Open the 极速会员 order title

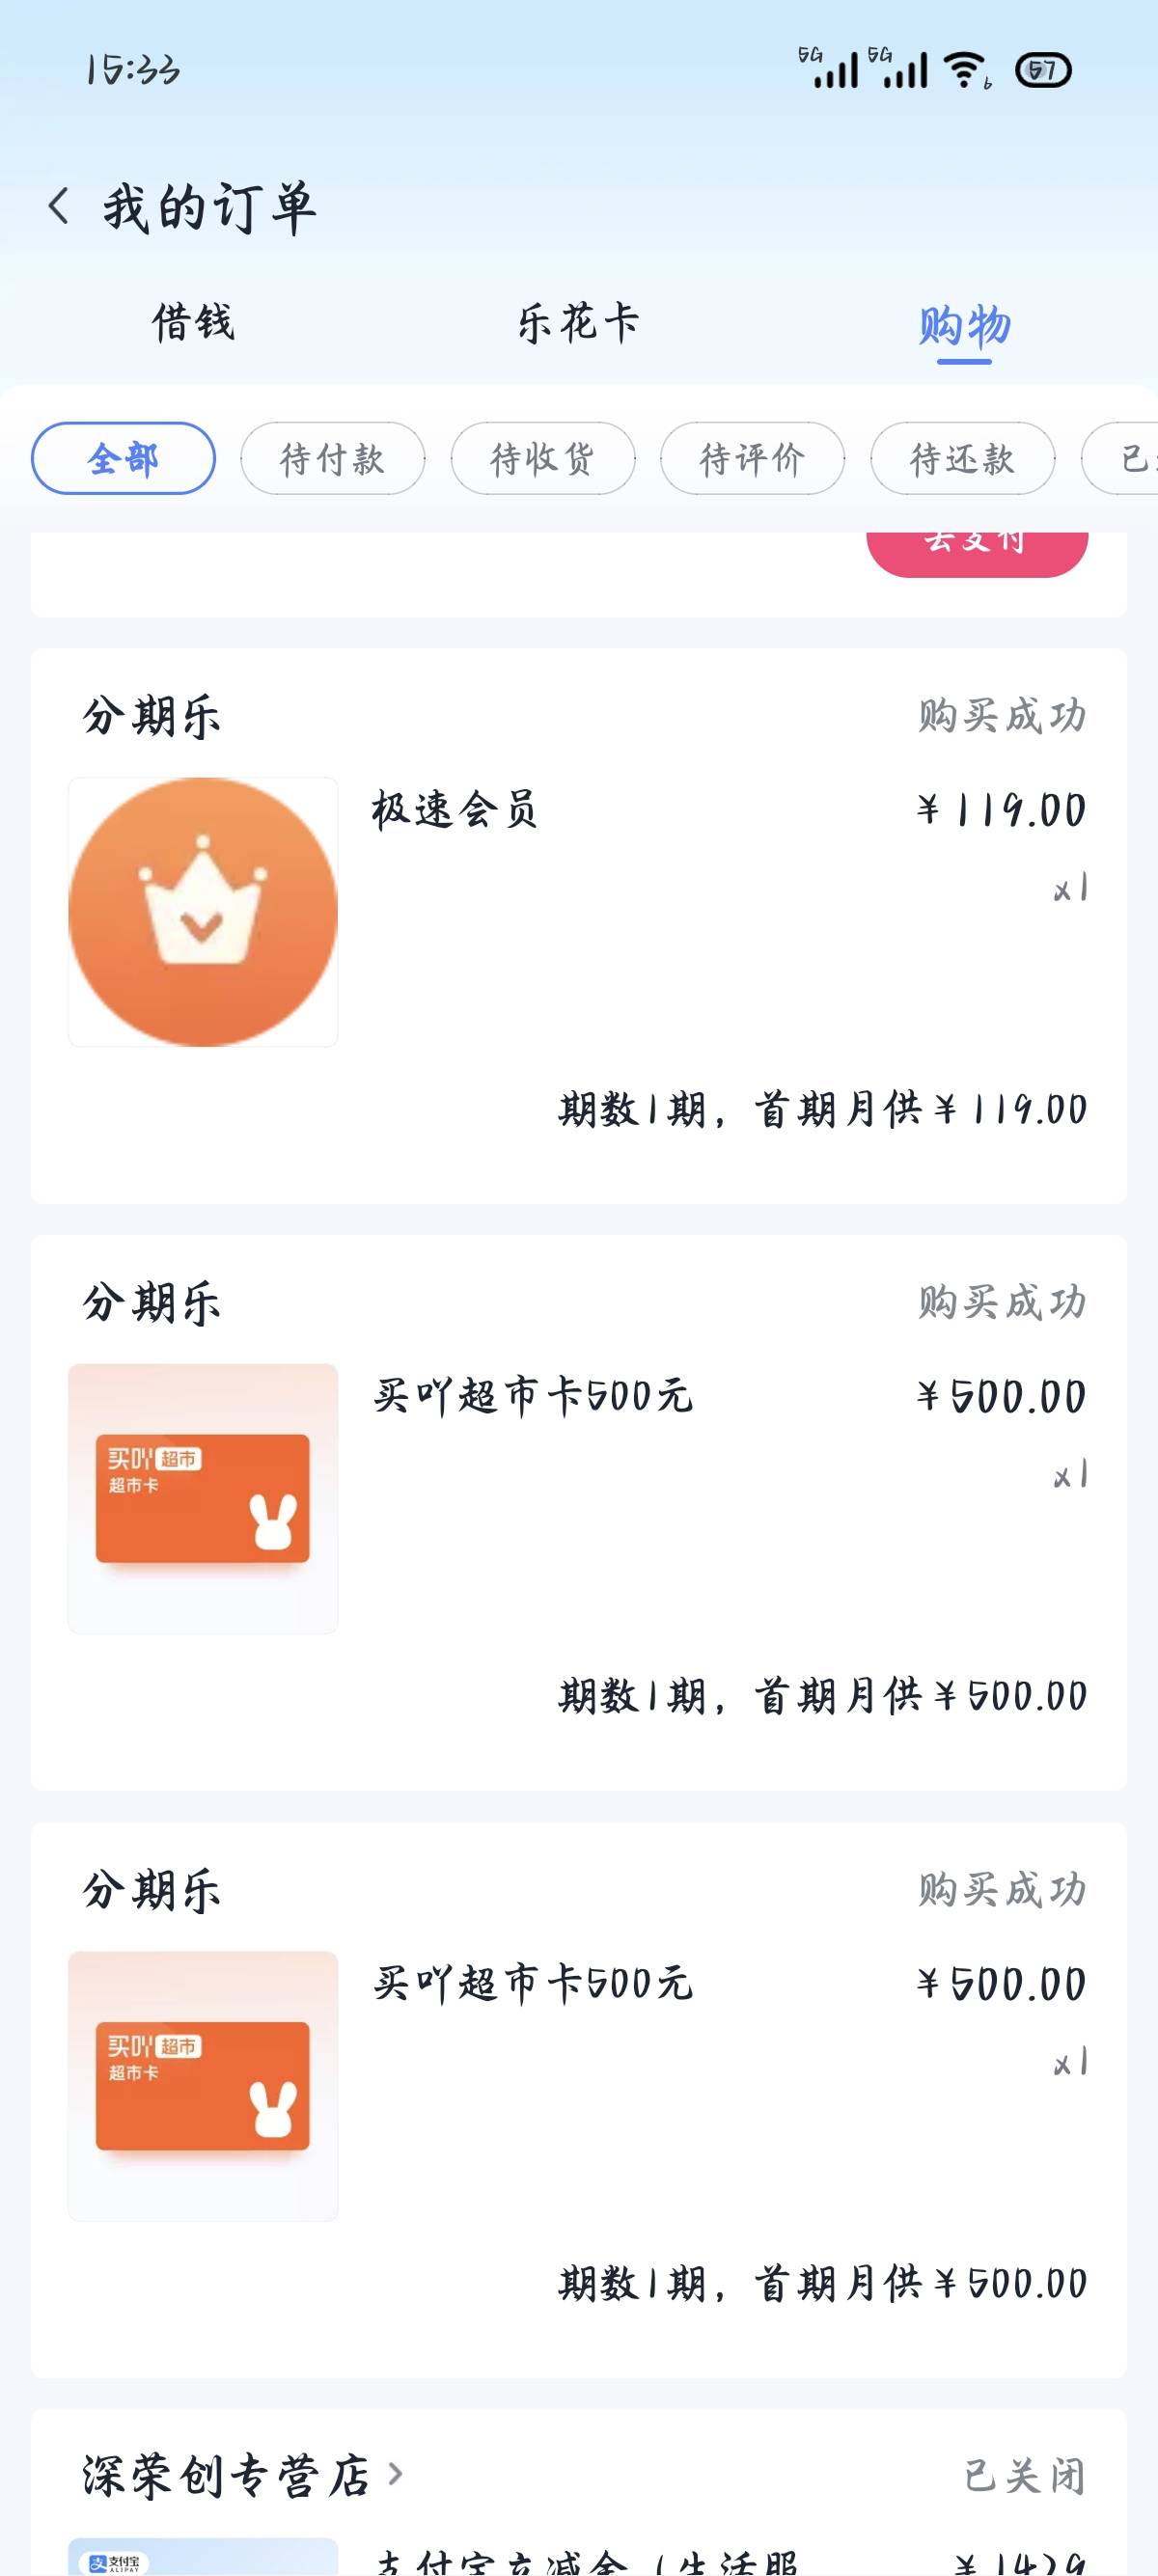click(x=455, y=809)
